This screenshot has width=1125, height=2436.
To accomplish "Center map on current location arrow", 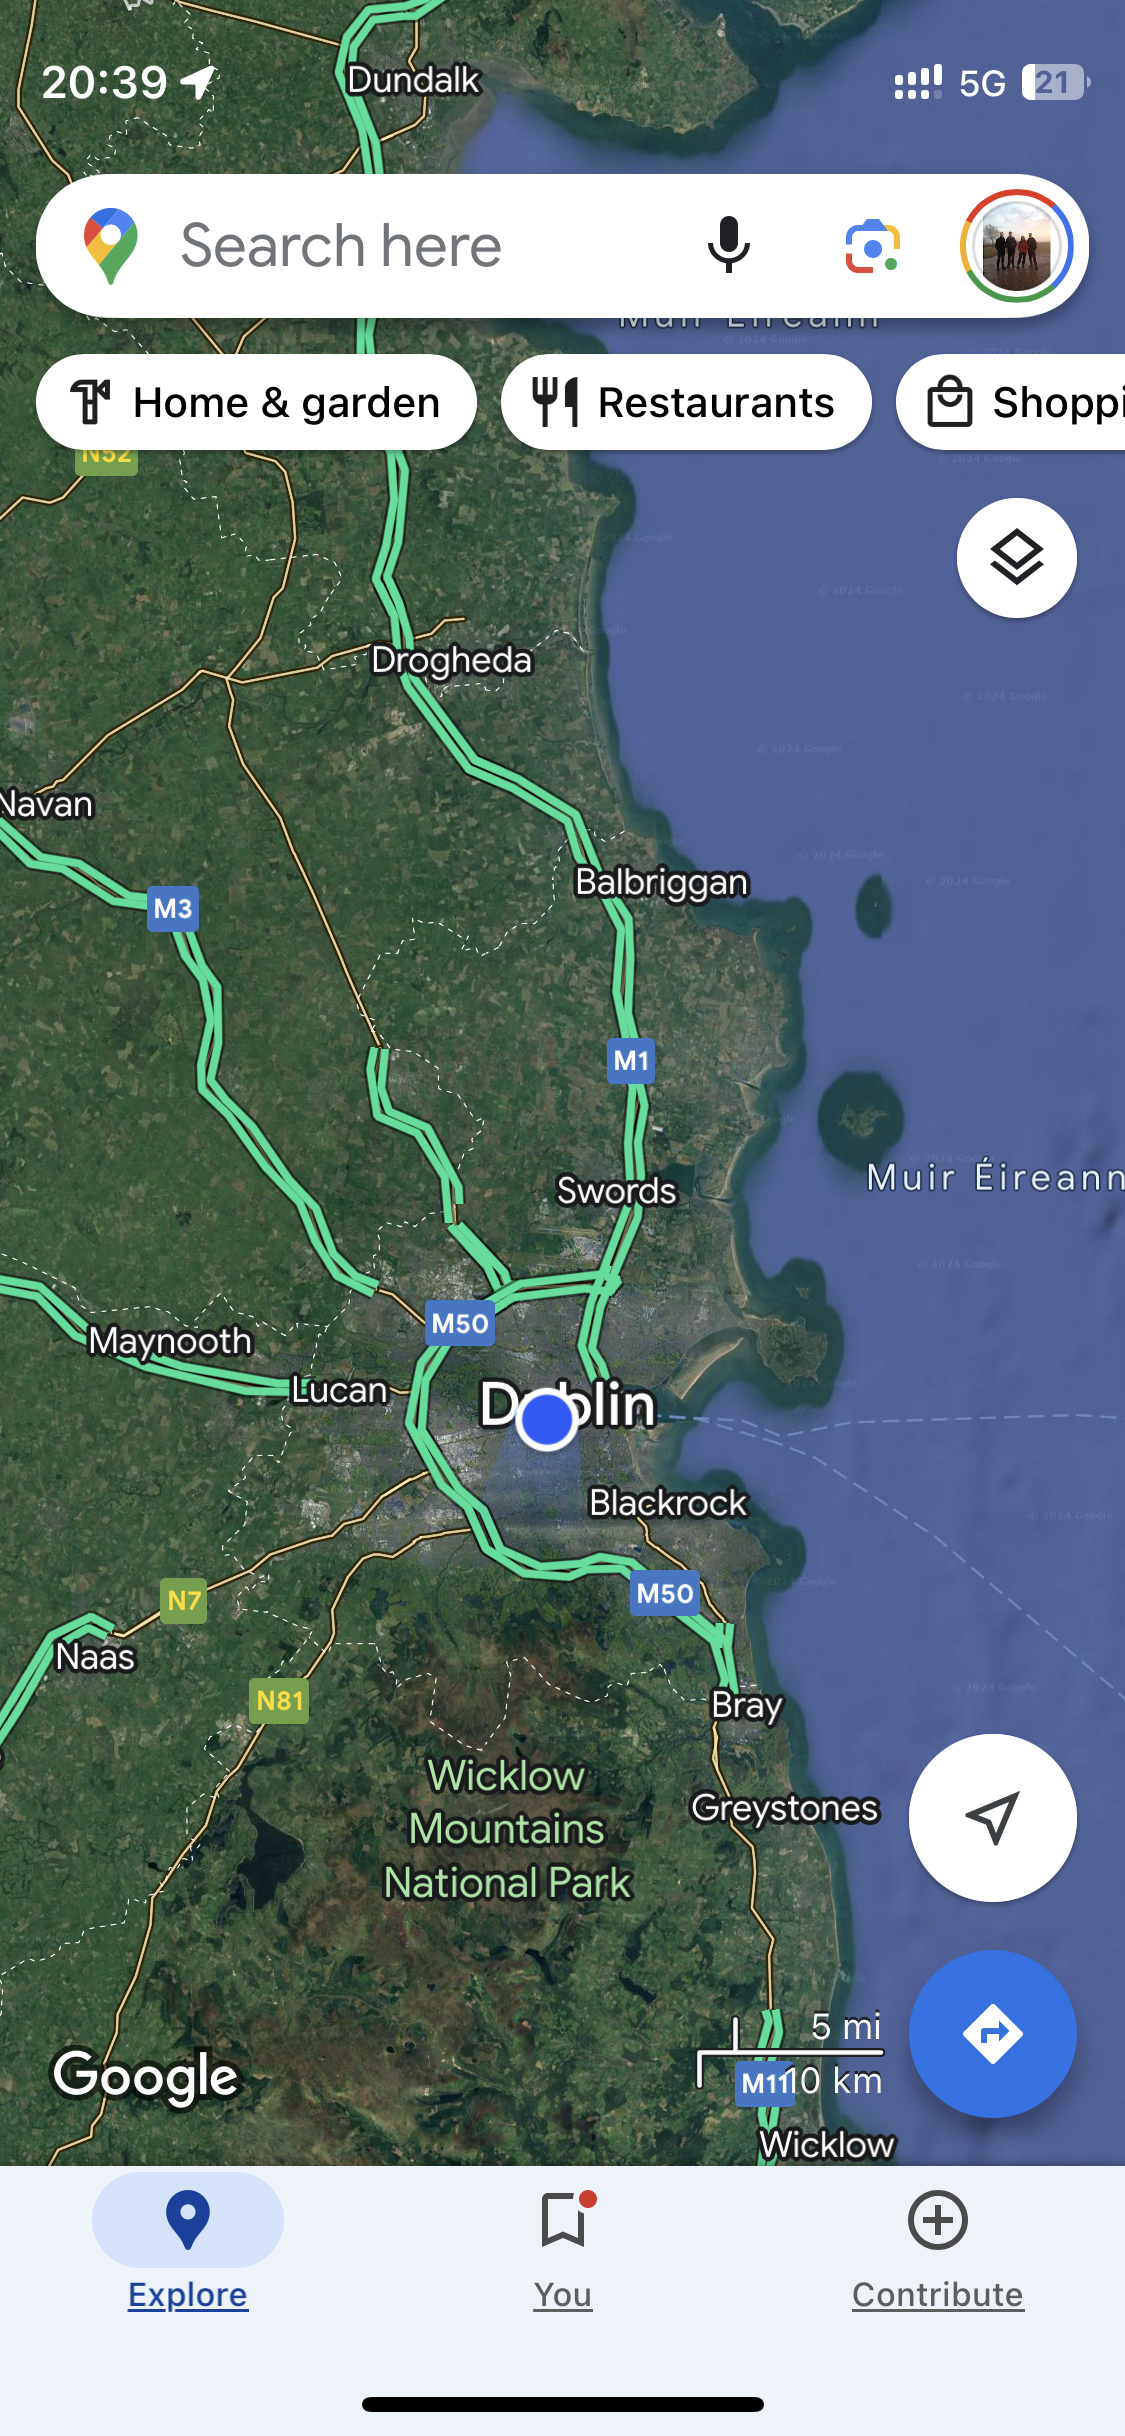I will click(993, 1817).
